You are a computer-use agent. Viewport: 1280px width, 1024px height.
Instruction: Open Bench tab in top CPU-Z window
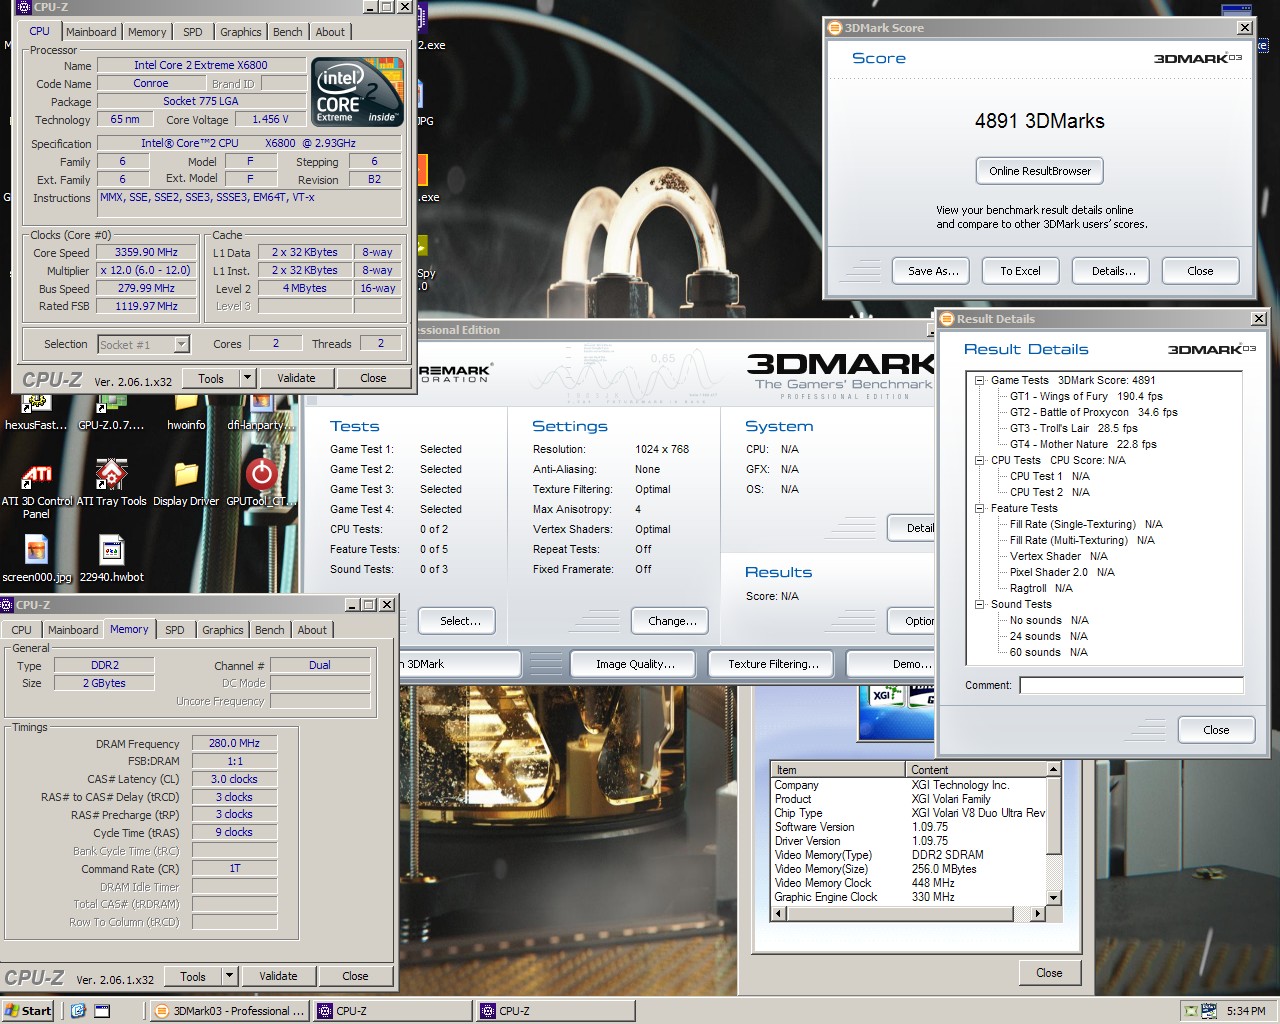[287, 32]
